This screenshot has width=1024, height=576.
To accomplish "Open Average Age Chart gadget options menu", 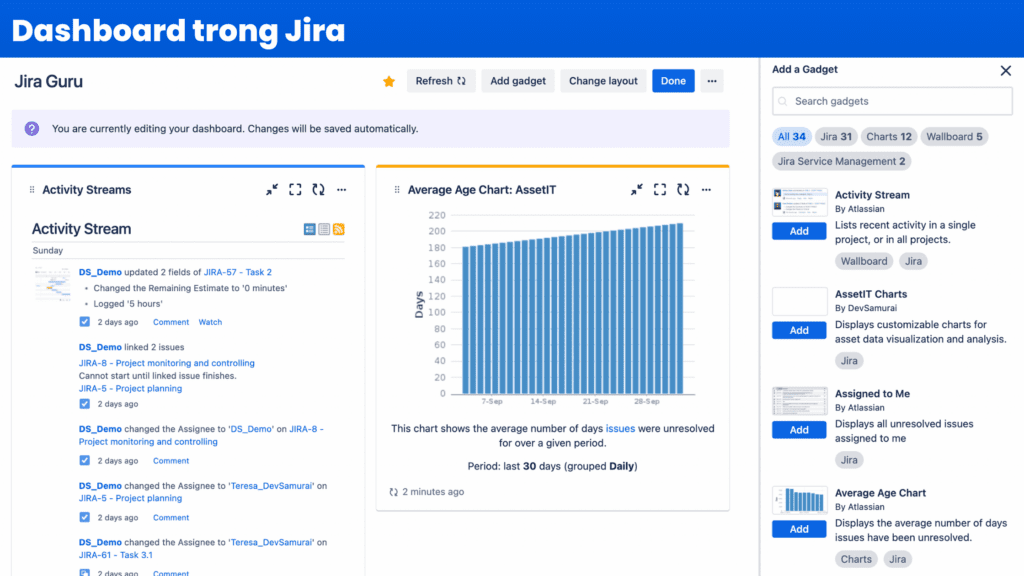I will point(706,190).
